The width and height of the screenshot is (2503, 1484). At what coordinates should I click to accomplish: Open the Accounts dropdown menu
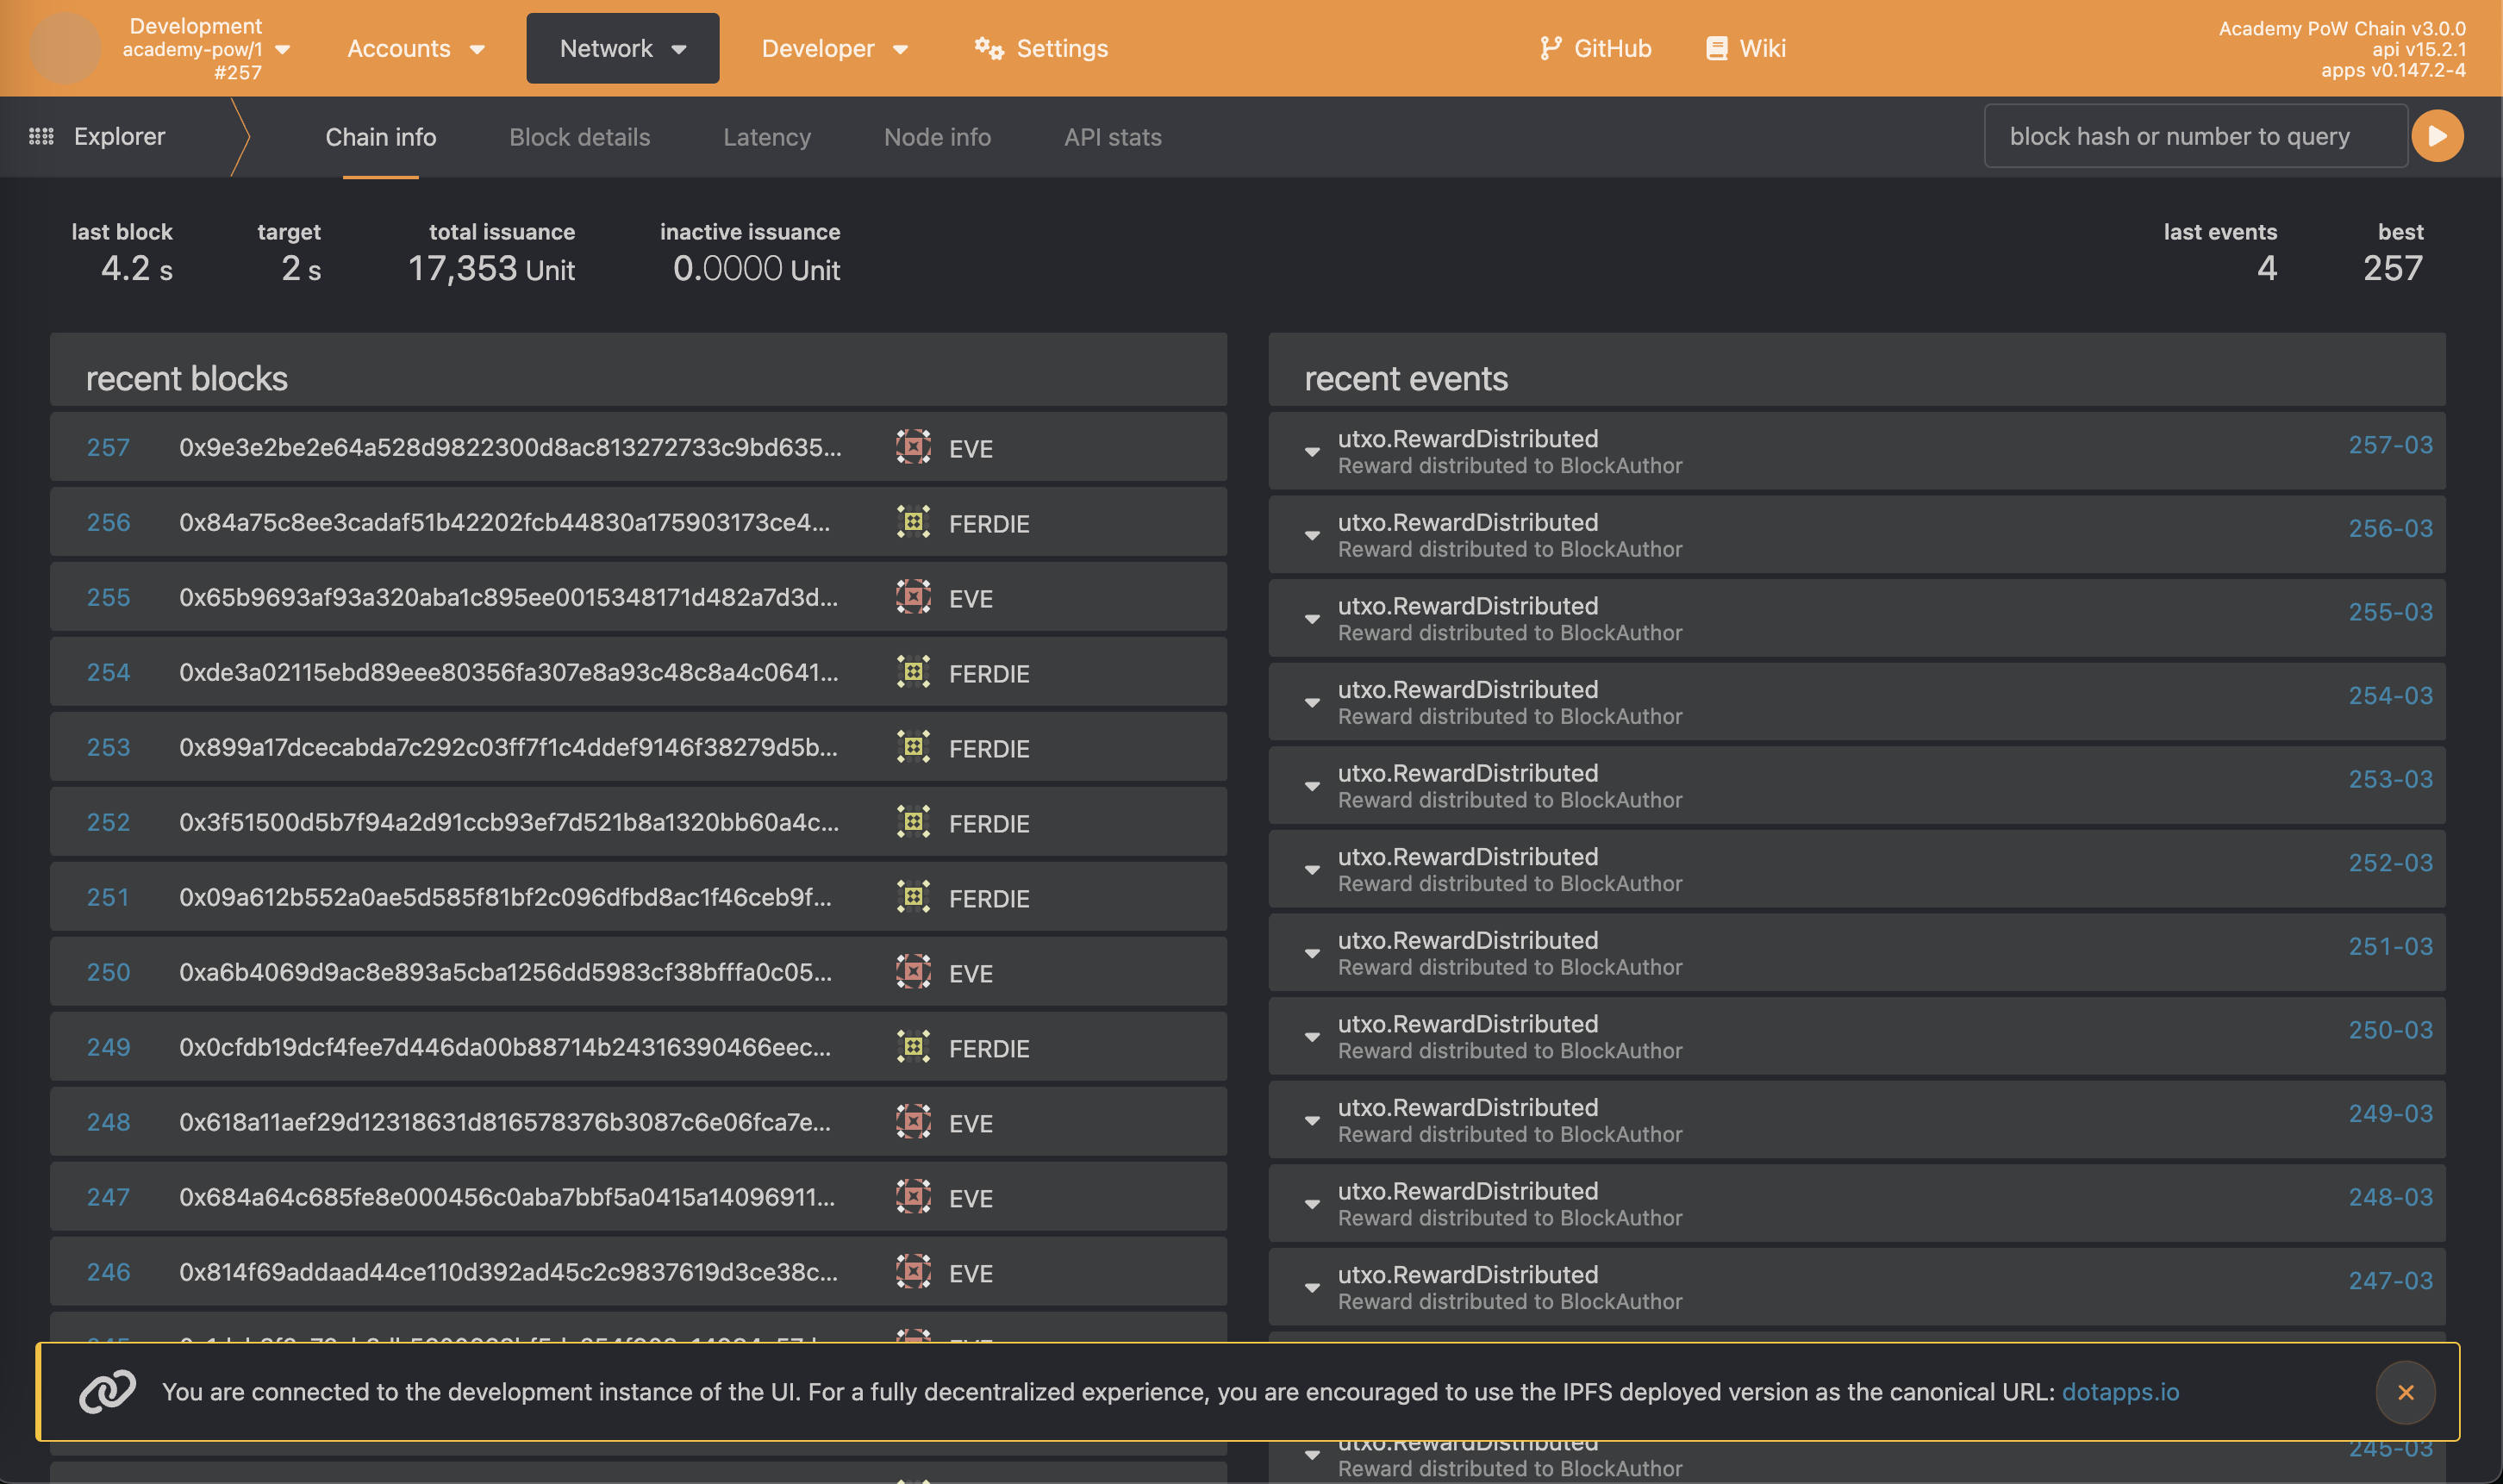click(415, 48)
